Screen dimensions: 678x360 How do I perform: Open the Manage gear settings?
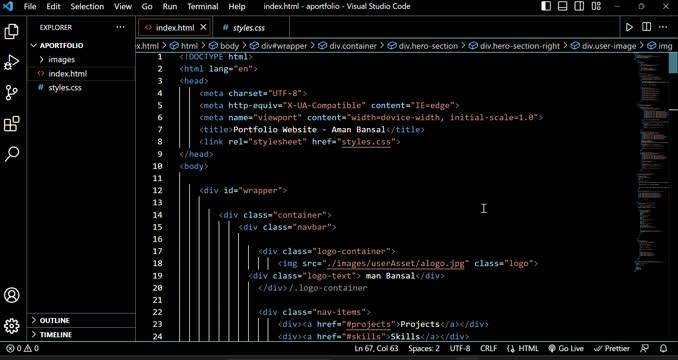12,326
